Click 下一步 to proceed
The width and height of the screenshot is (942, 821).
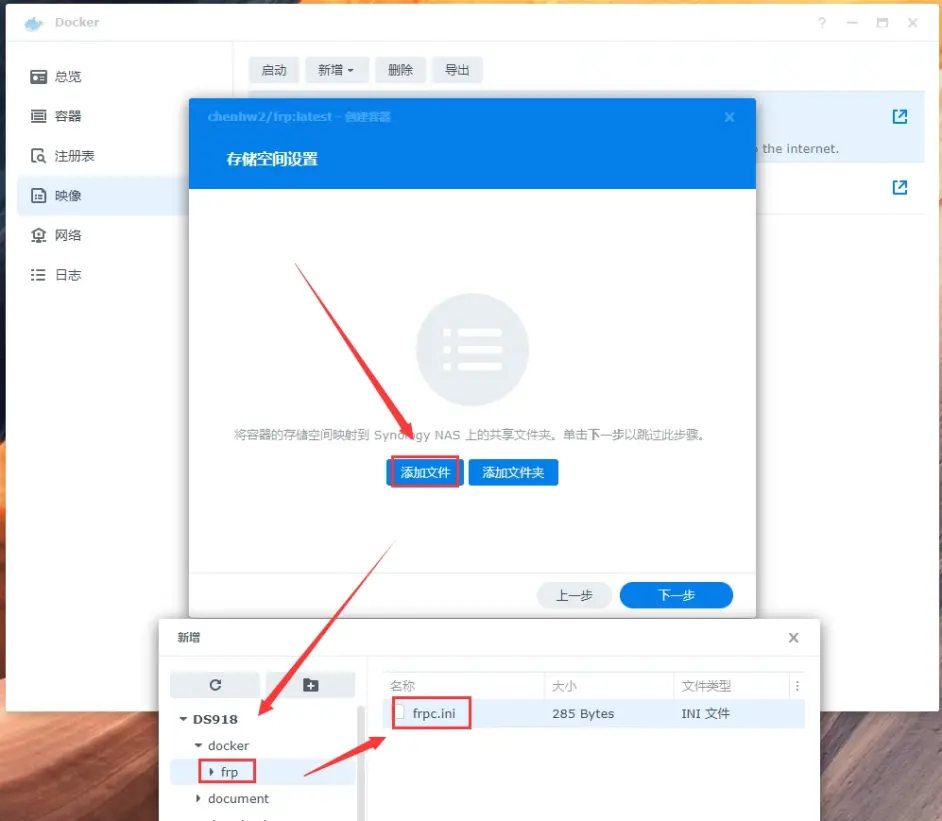pos(676,595)
